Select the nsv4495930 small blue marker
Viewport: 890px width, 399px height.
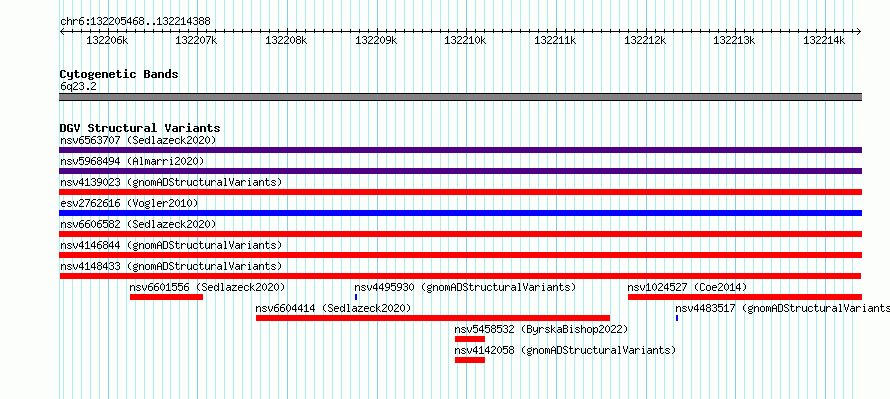[356, 297]
